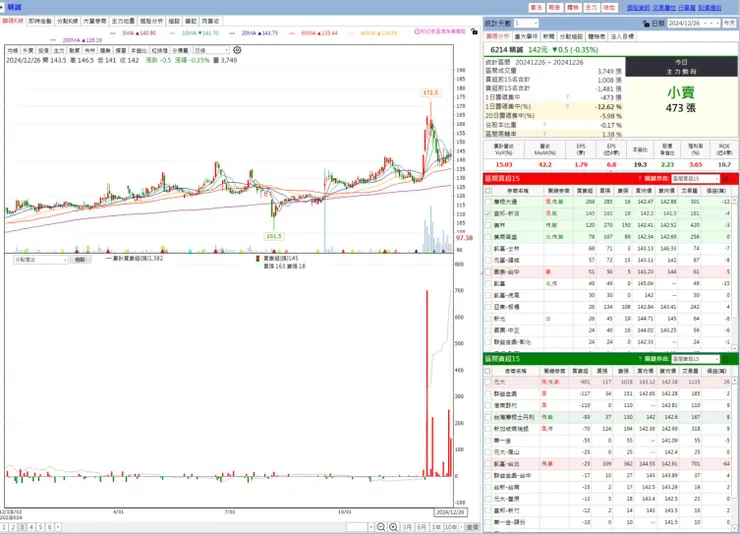The image size is (740, 534).
Task: Expand more pages arrow after page 6
Action: click(x=58, y=527)
